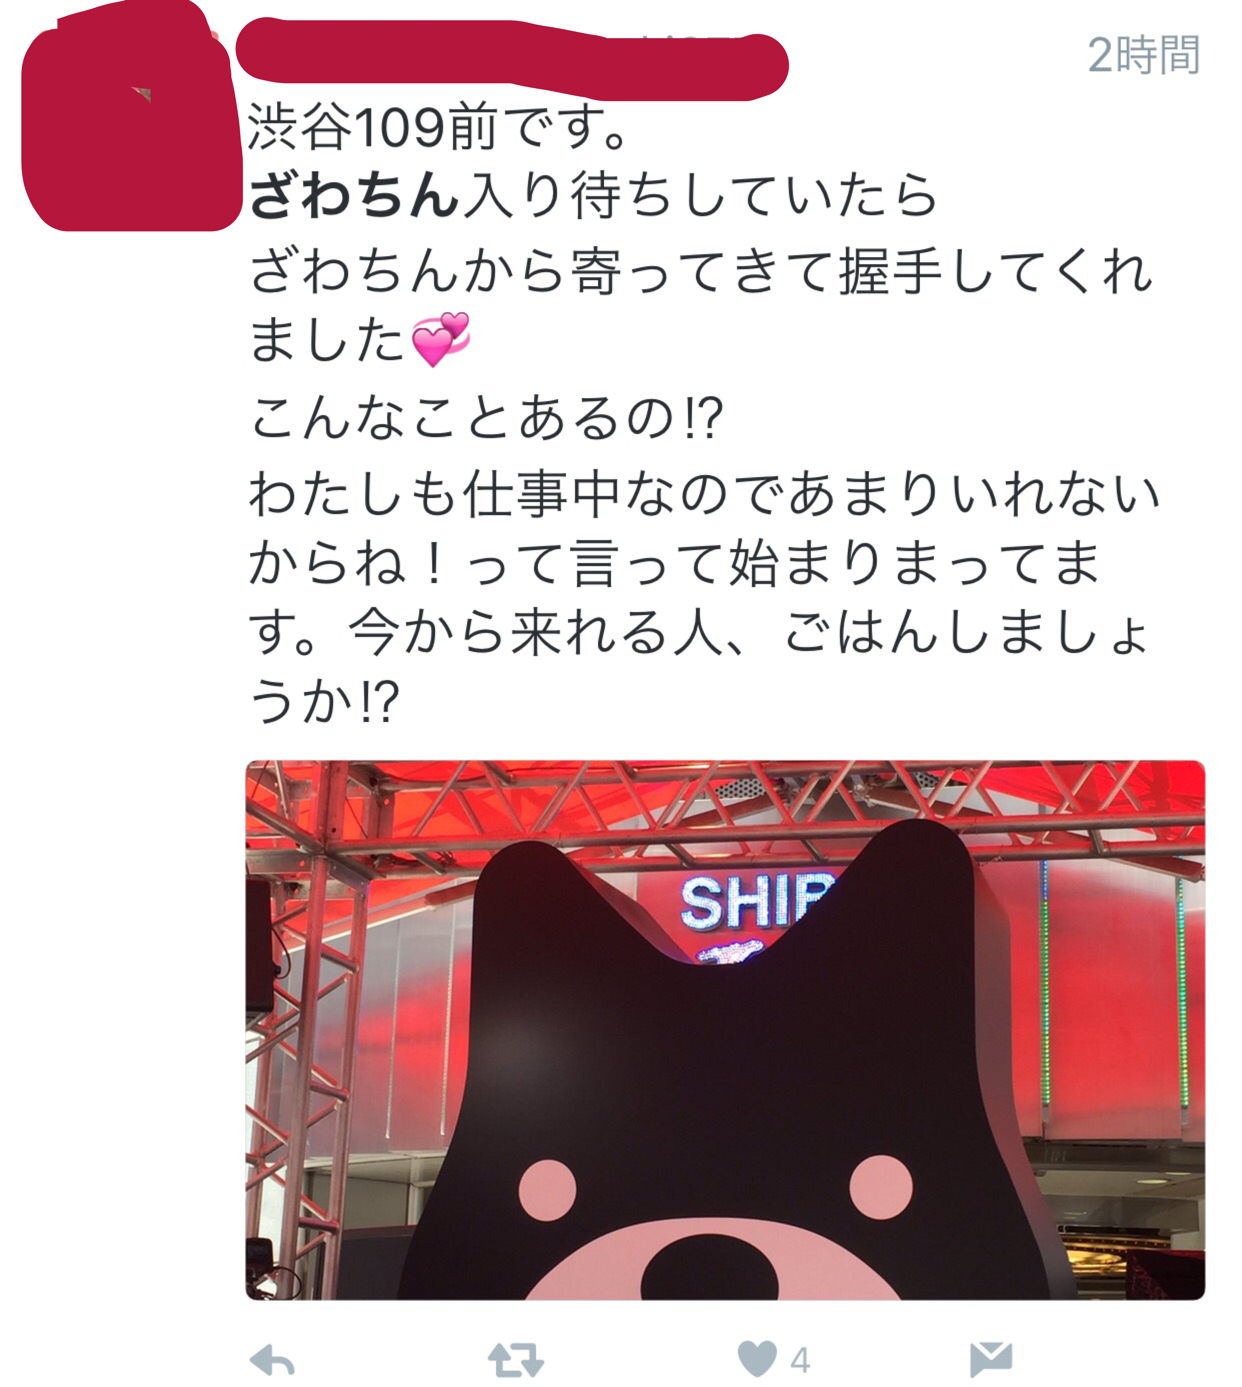
Task: Tap the text line ending 握手してくれ
Action: point(700,271)
